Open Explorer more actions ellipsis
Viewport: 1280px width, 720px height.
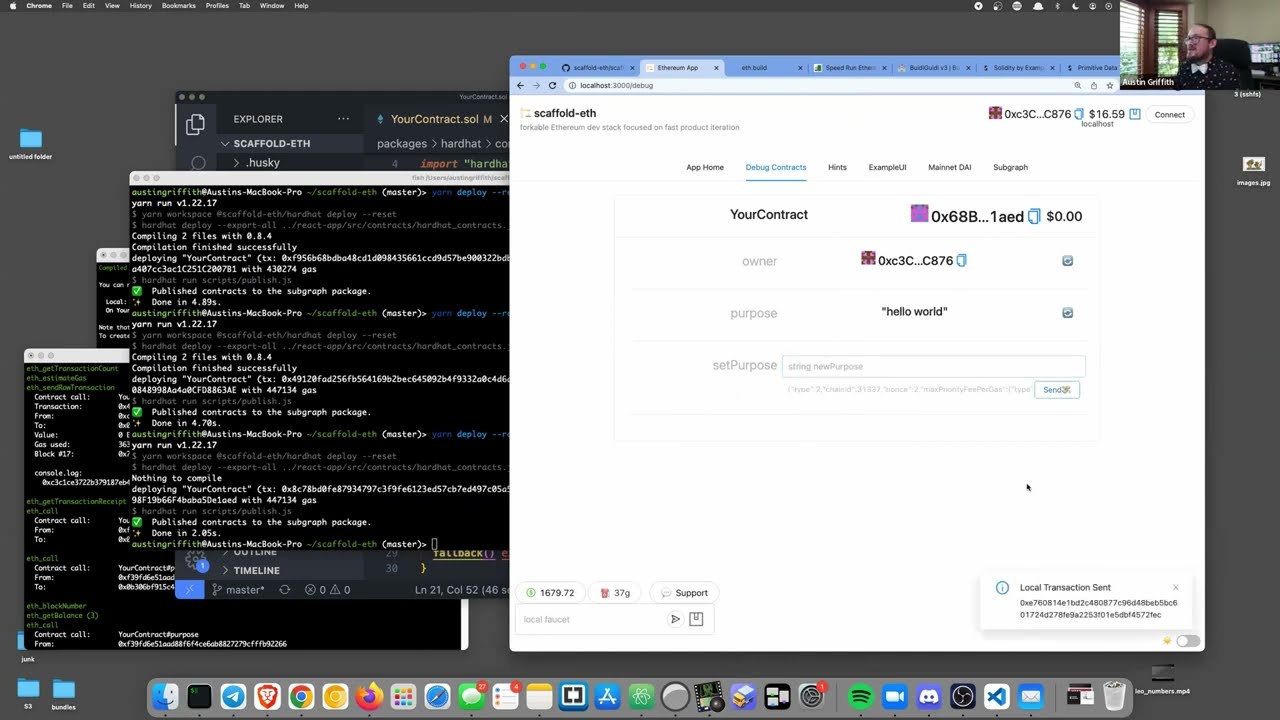[x=343, y=119]
